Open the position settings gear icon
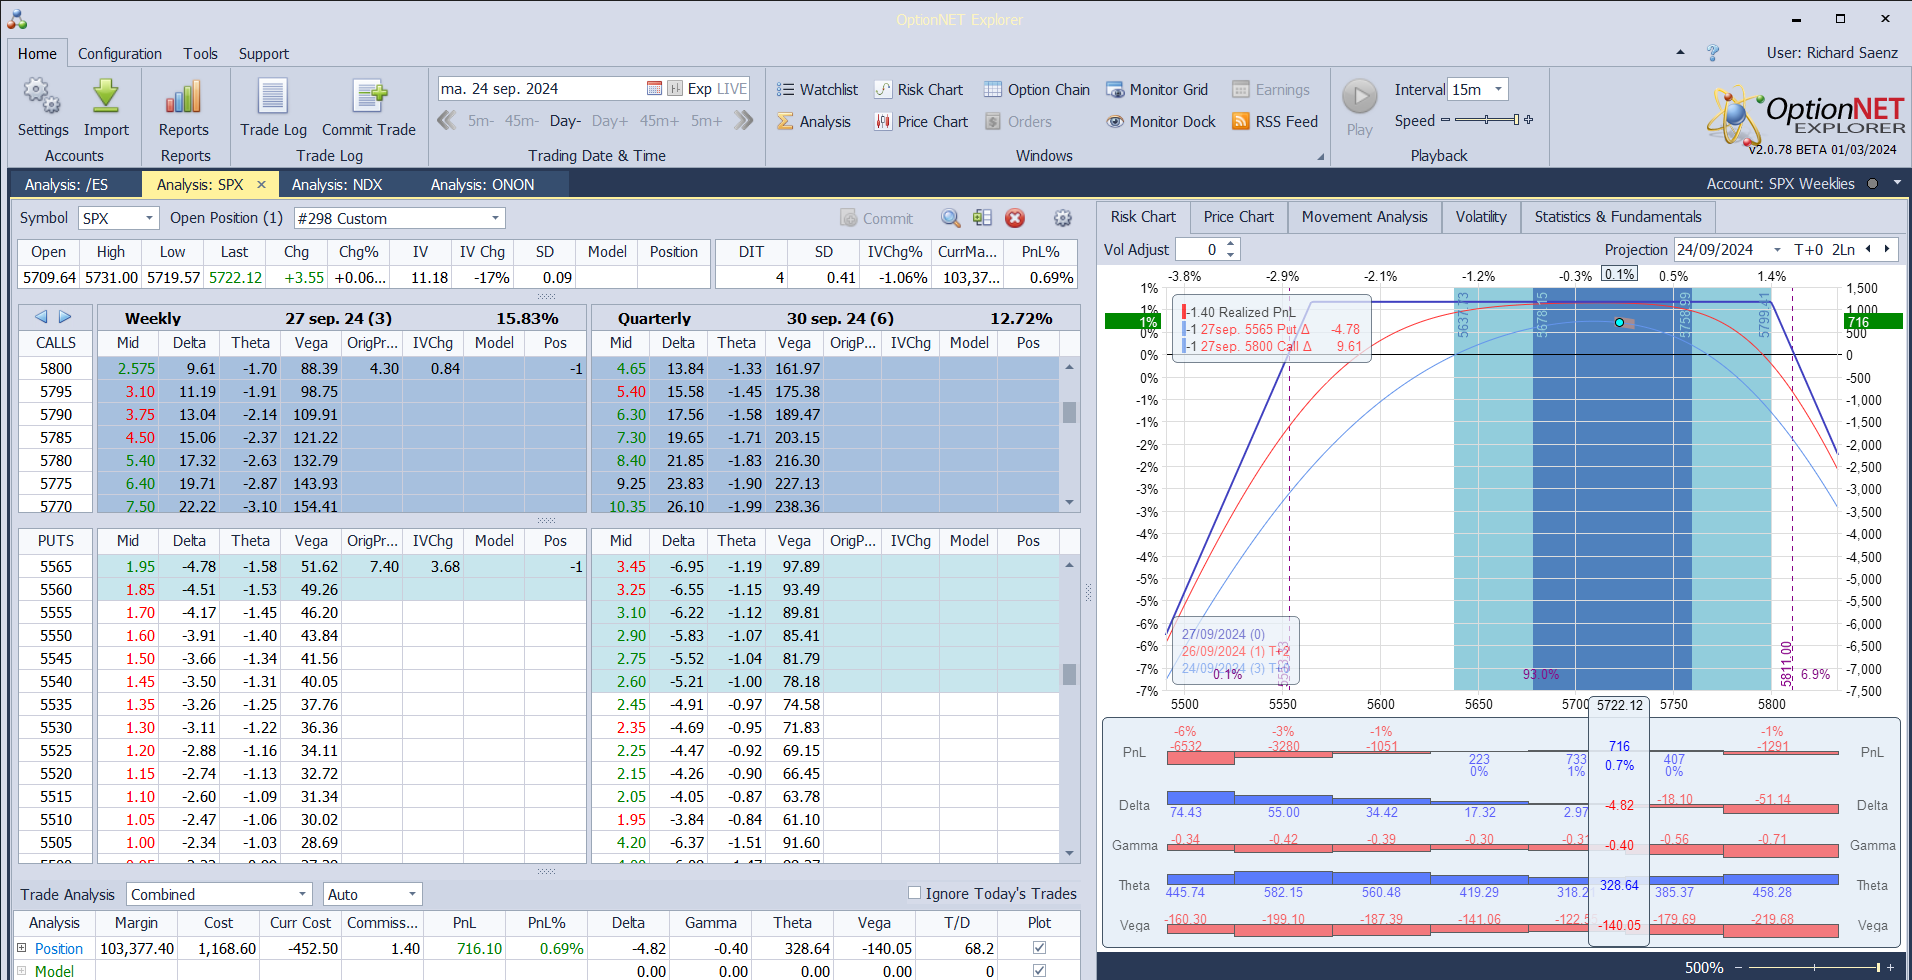This screenshot has width=1912, height=980. click(x=1063, y=218)
